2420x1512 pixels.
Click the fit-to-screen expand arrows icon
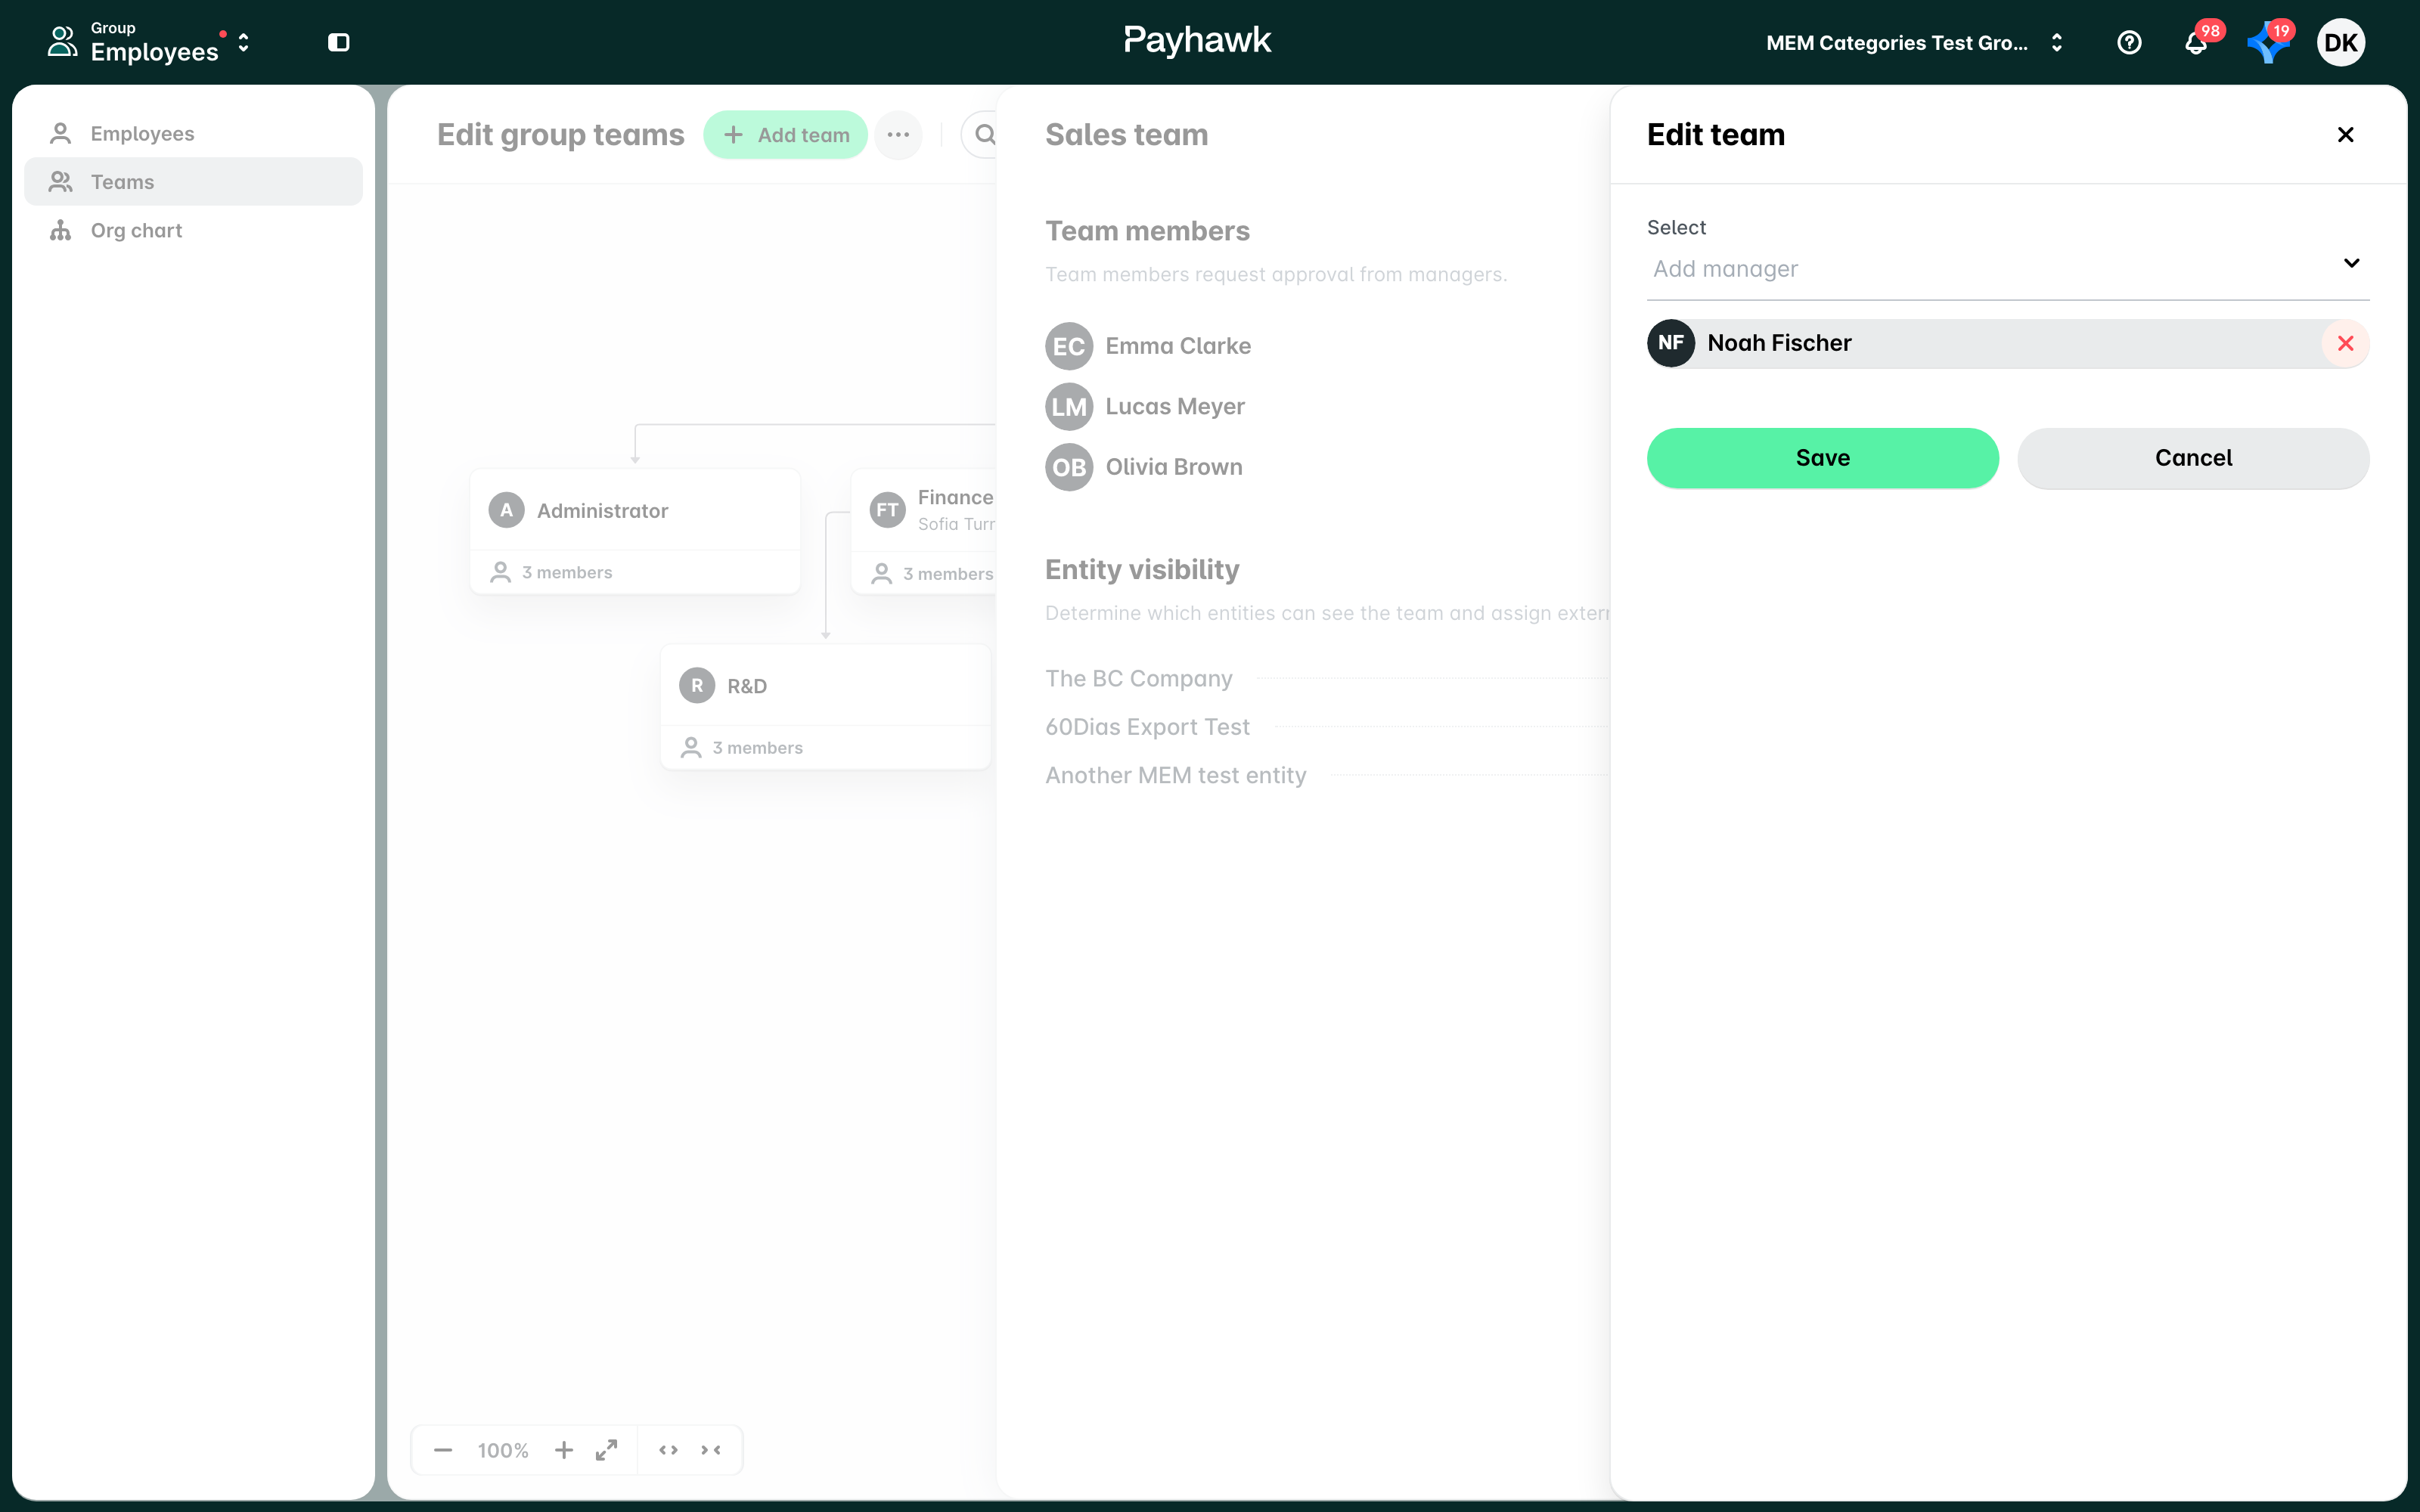tap(606, 1450)
